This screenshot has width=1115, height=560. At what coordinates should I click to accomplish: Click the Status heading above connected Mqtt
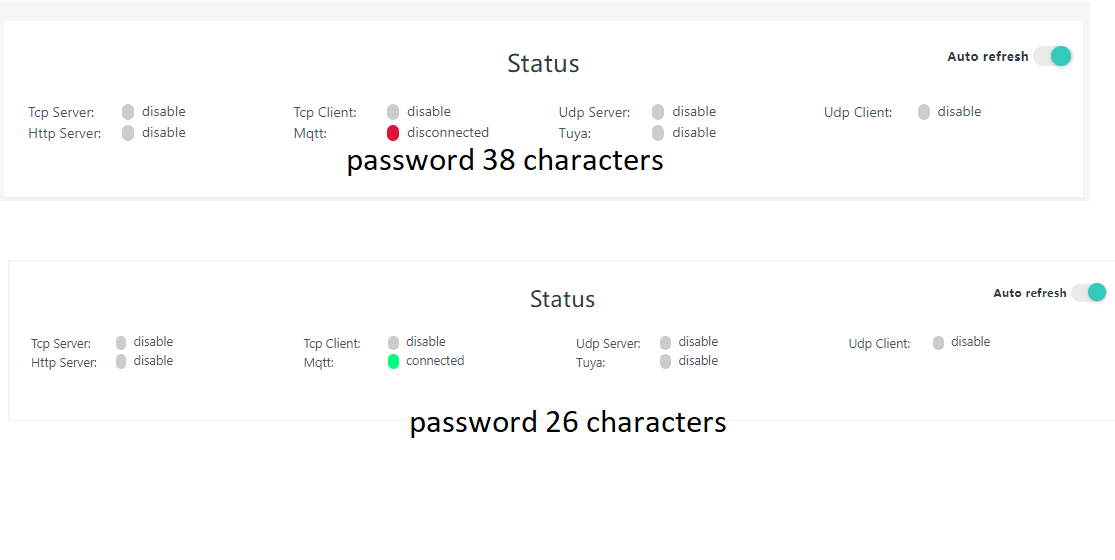[x=562, y=299]
